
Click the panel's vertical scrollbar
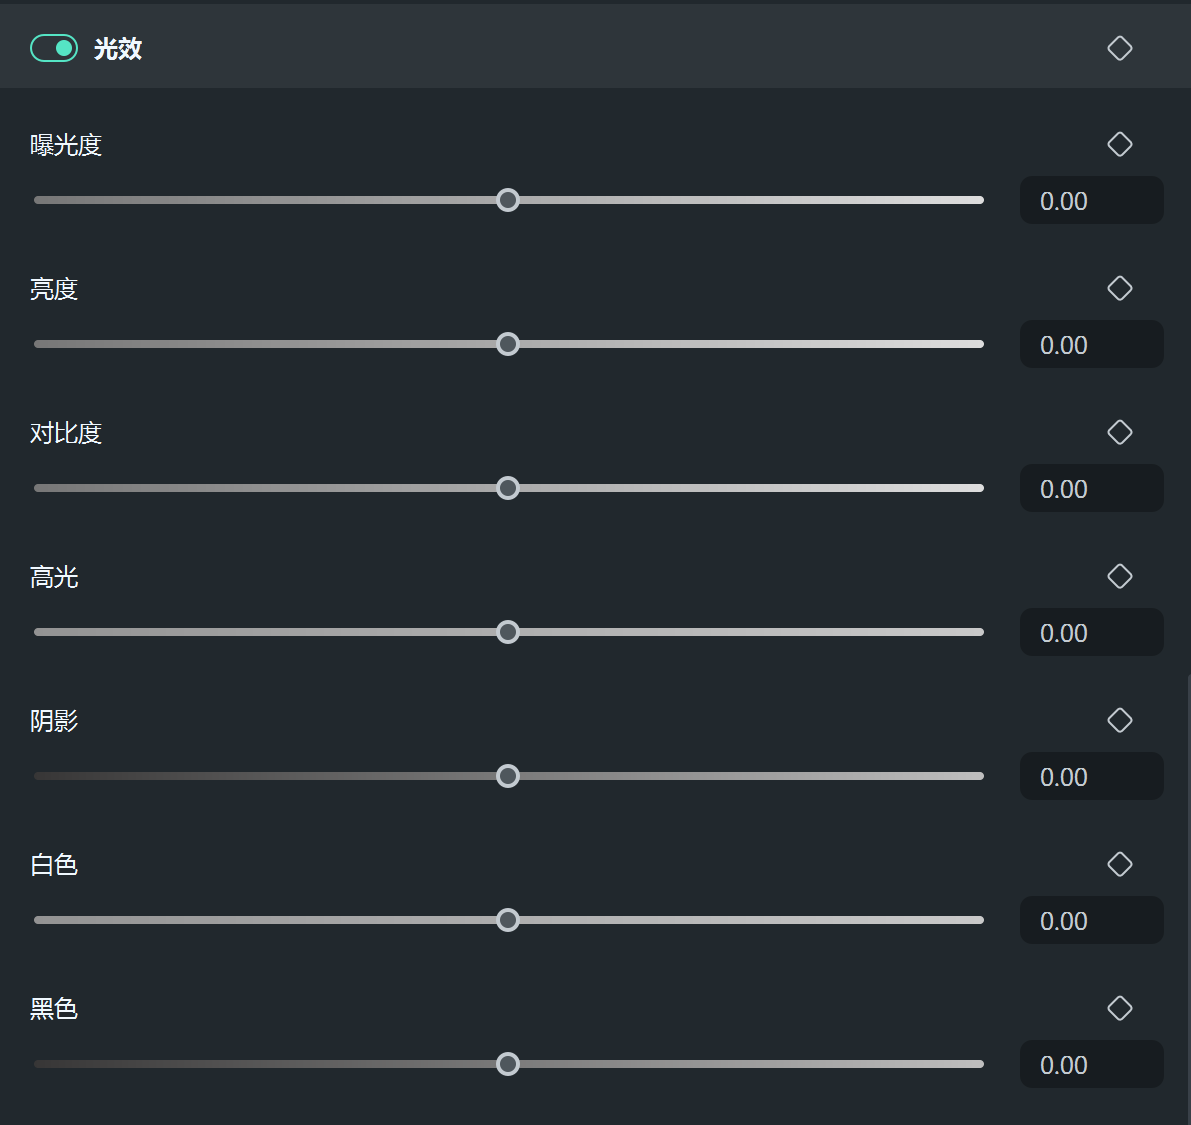pyautogui.click(x=1188, y=900)
